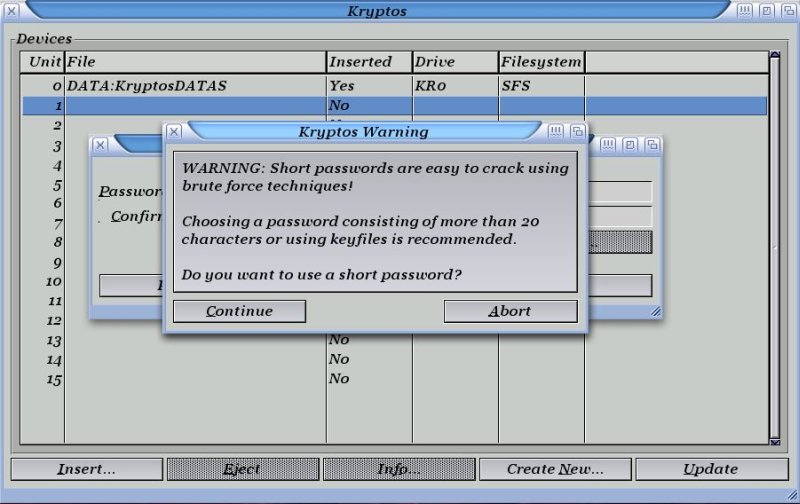Click the Create New... button
Viewport: 800px width, 504px height.
[x=556, y=469]
